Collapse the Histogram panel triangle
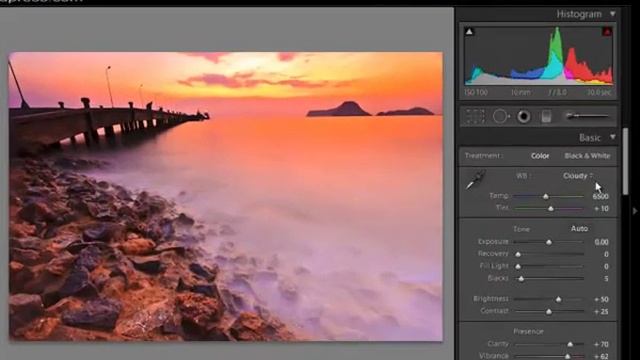This screenshot has height=360, width=640. coord(613,14)
